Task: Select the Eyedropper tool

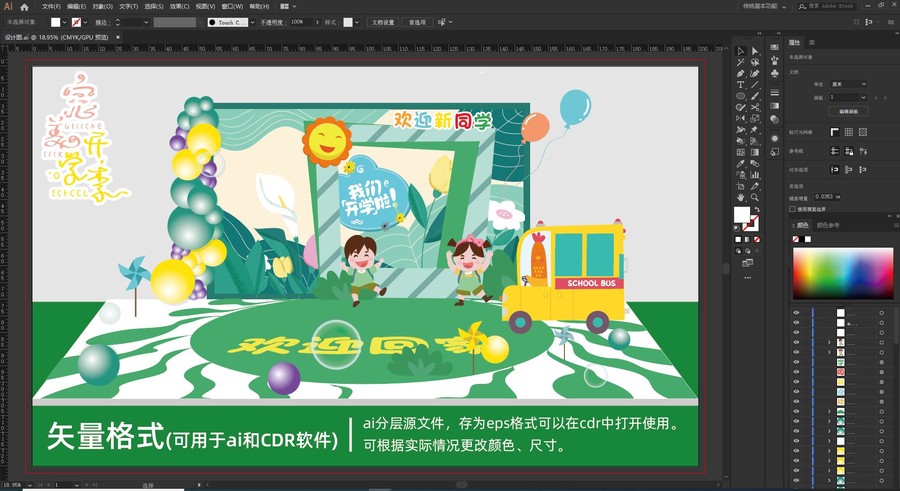Action: 740,163
